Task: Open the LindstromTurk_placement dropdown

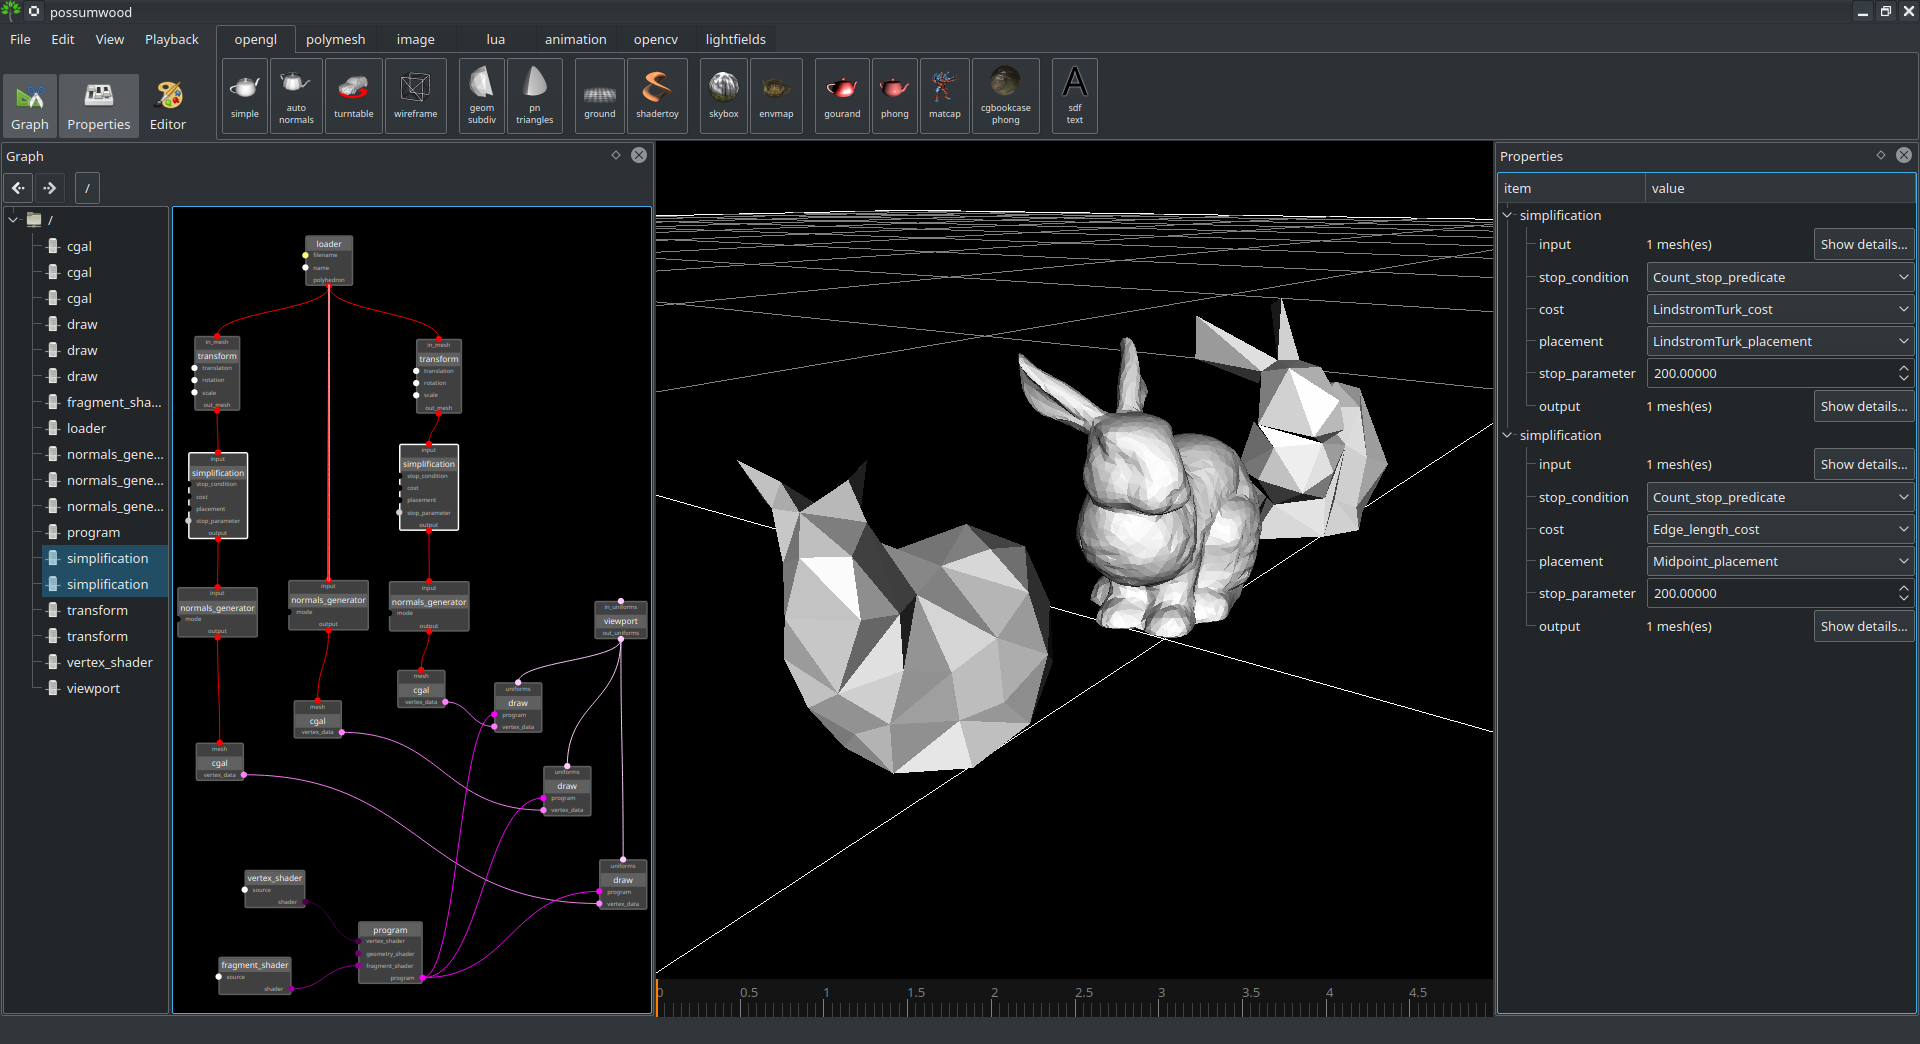Action: tap(1780, 341)
